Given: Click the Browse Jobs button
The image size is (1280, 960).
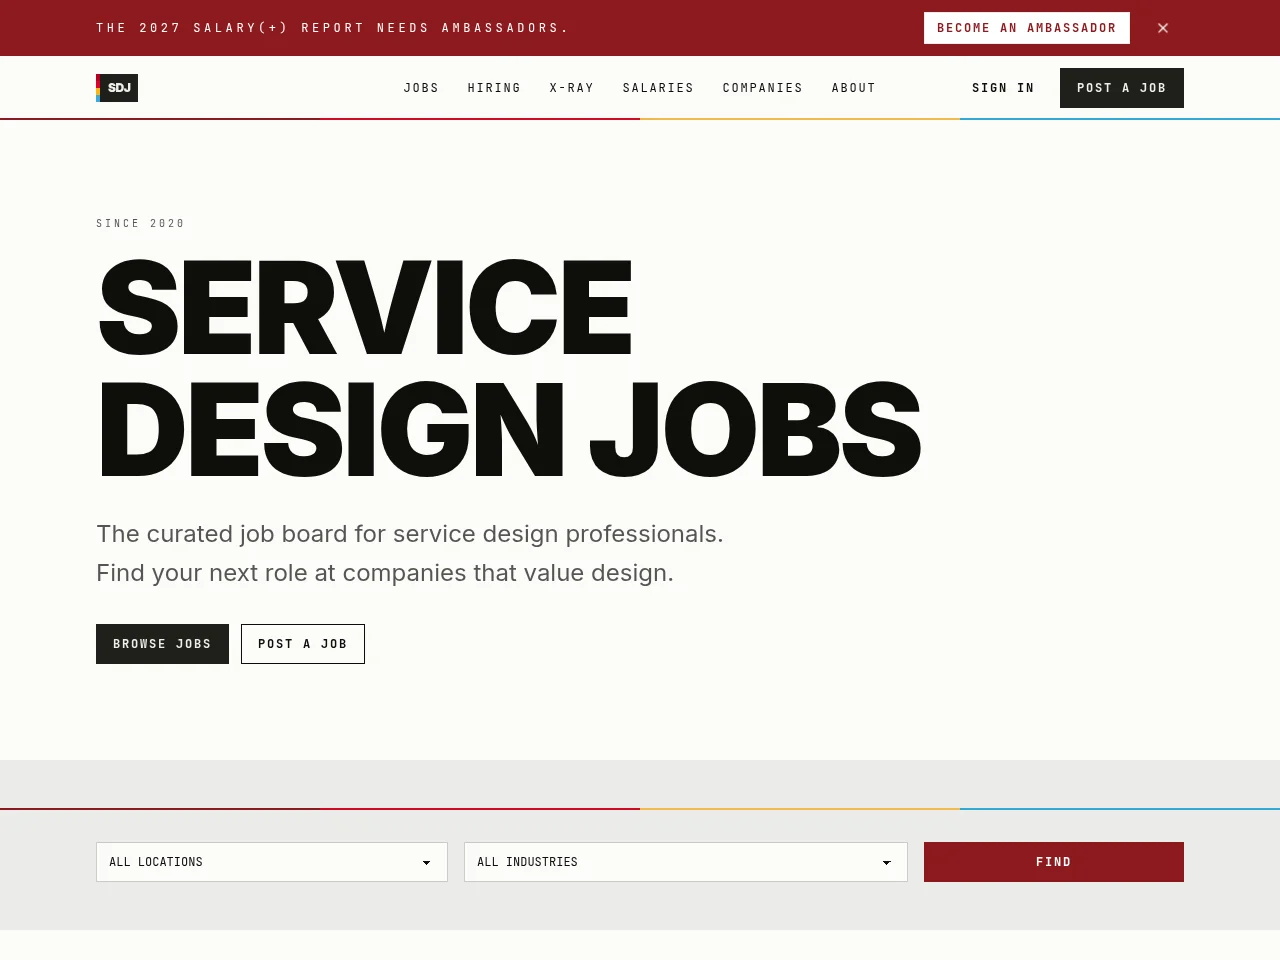Looking at the screenshot, I should [162, 644].
